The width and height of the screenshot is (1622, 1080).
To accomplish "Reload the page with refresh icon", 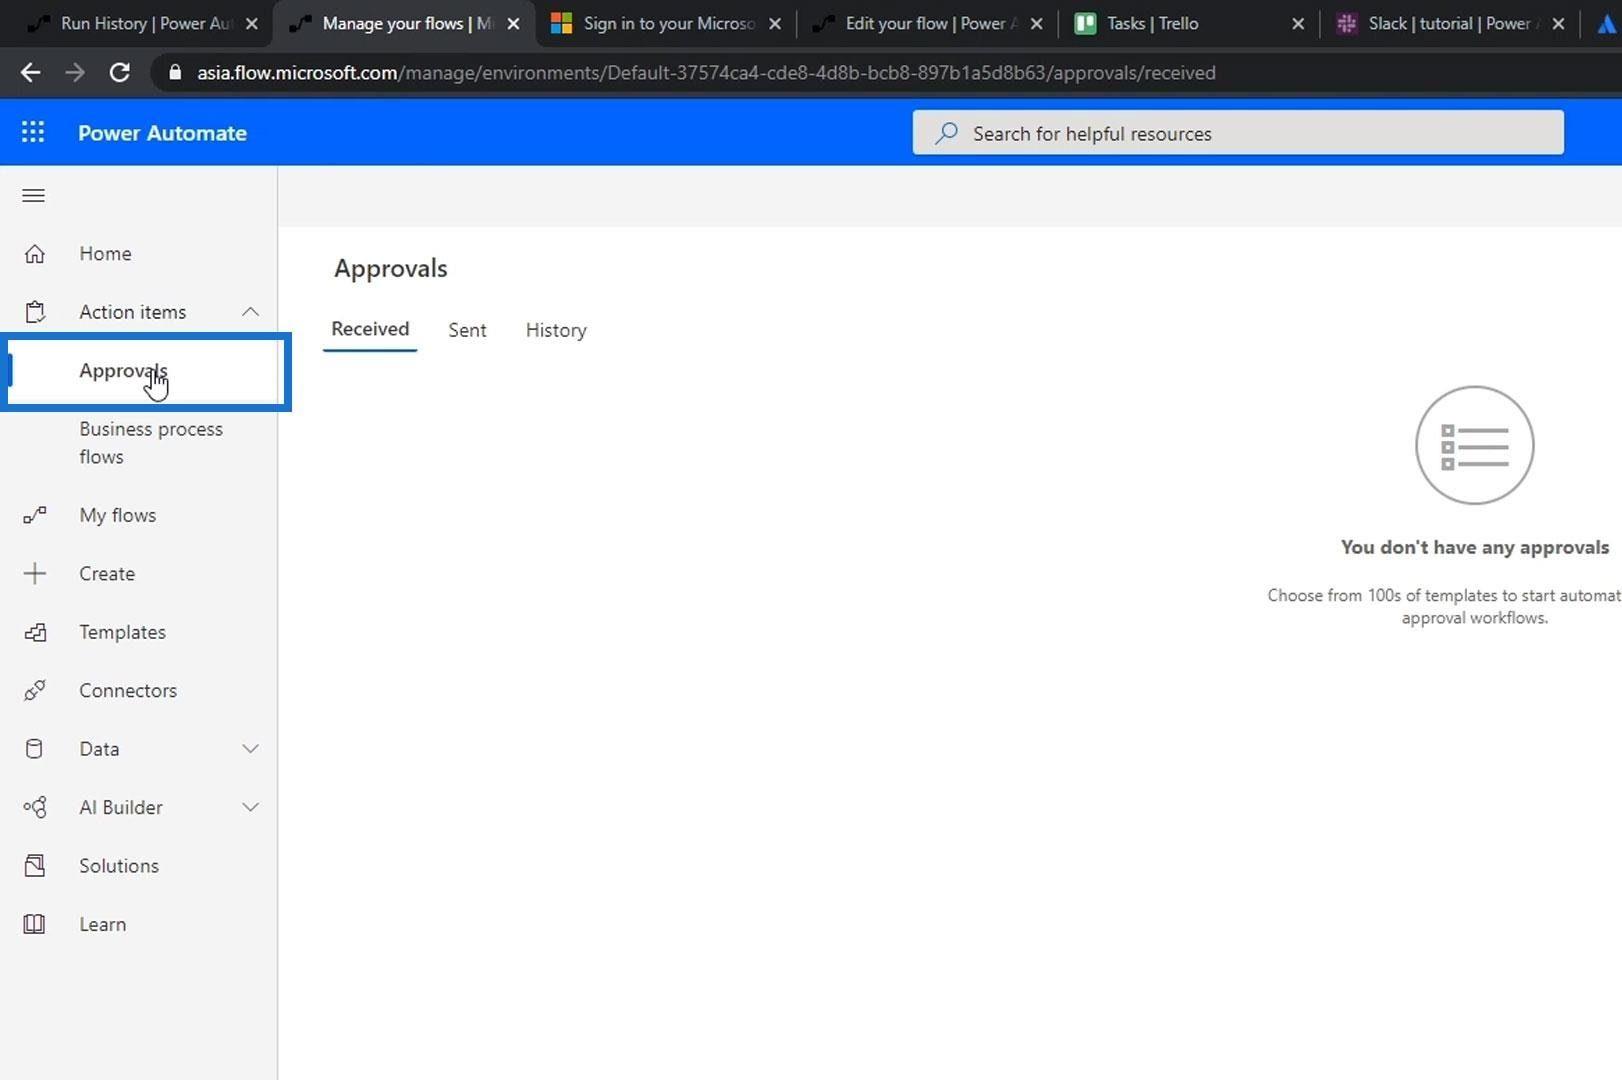I will [x=119, y=72].
